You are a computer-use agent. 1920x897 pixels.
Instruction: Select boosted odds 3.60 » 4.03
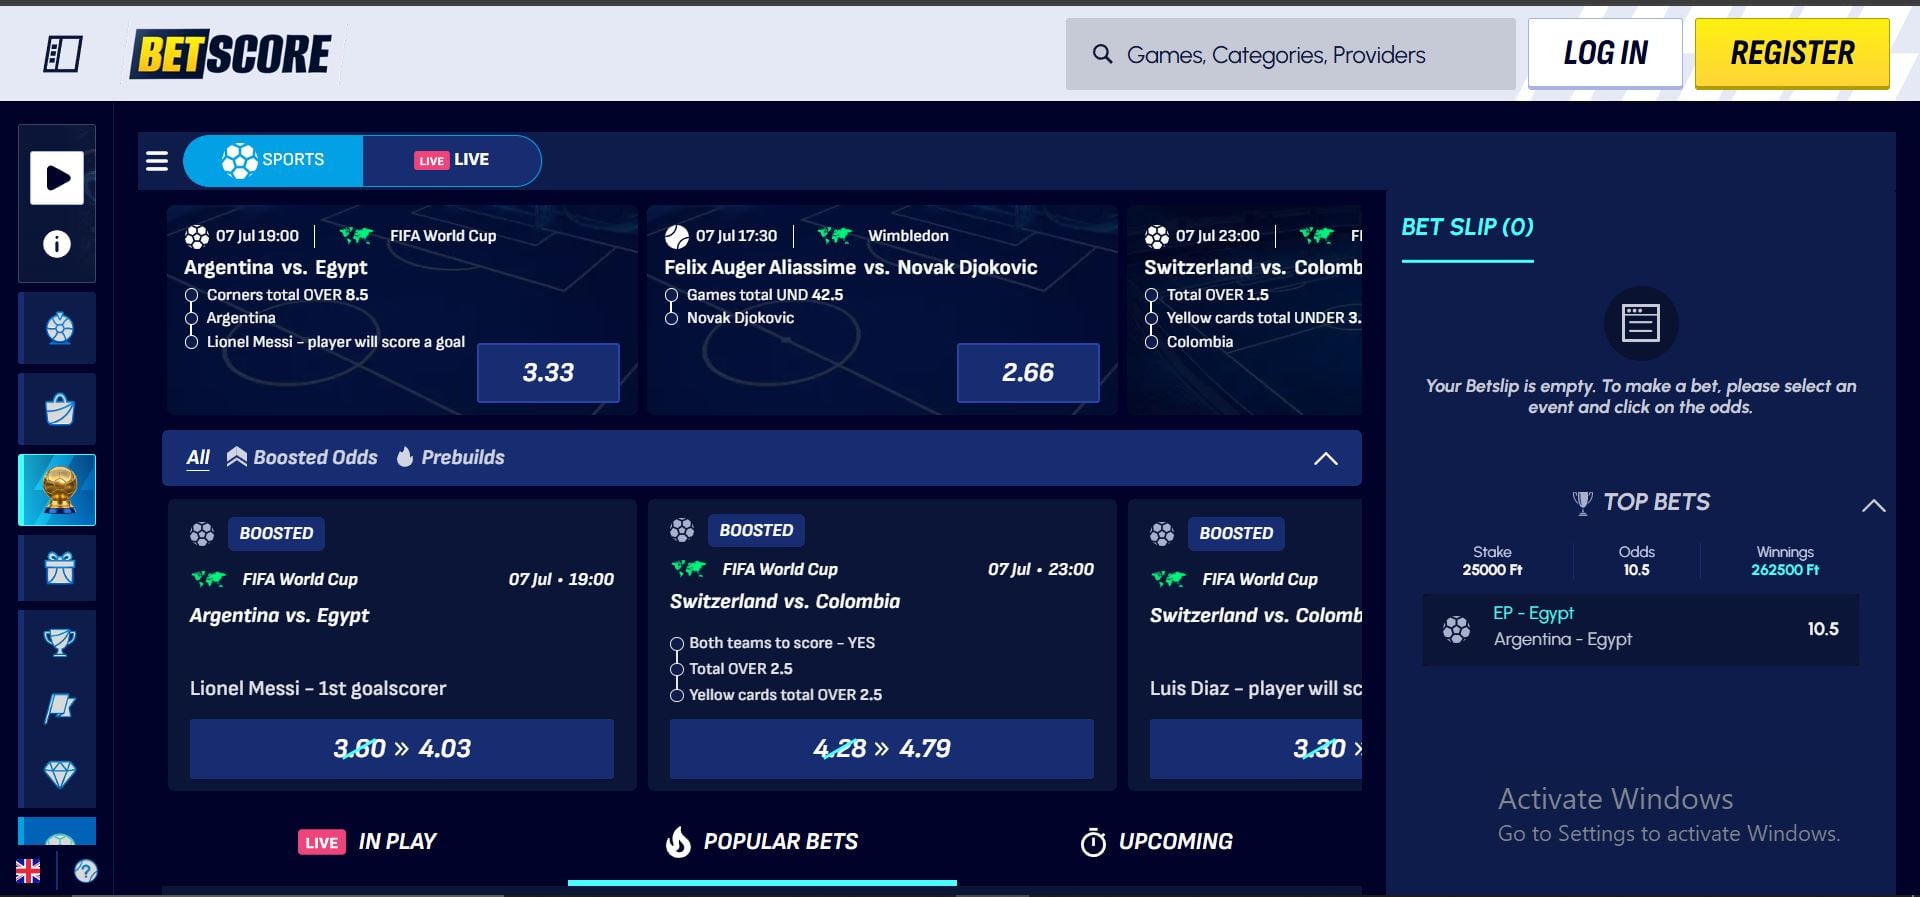402,749
